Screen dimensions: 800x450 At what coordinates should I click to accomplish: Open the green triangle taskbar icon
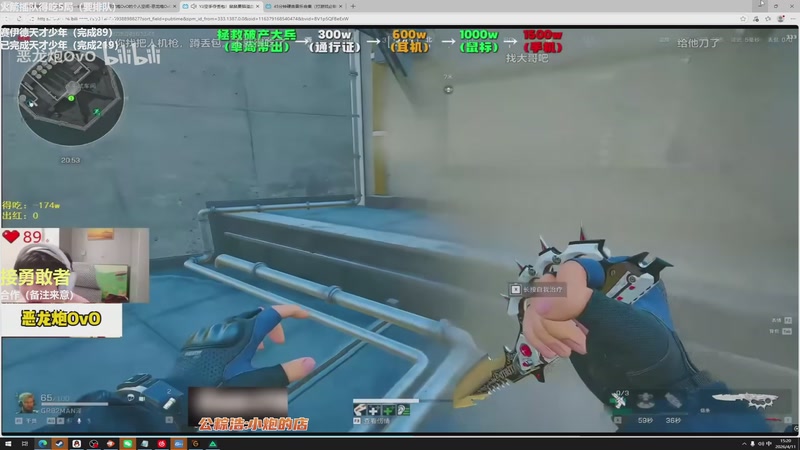click(213, 444)
